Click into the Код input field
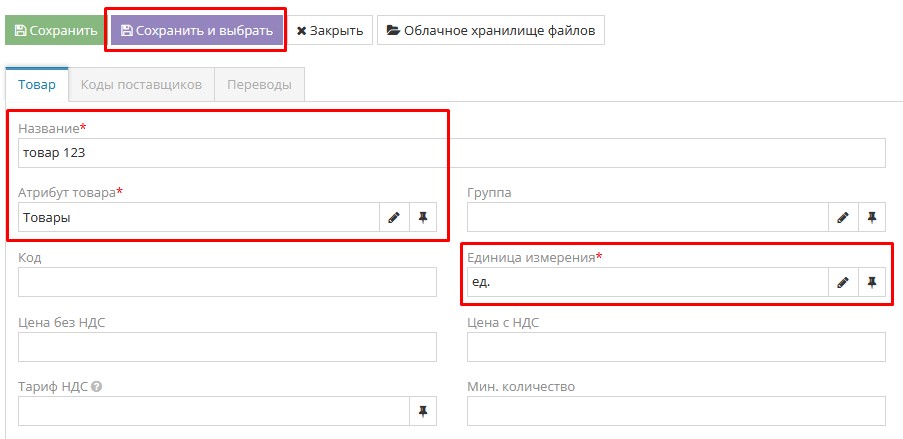The width and height of the screenshot is (903, 439). point(227,283)
